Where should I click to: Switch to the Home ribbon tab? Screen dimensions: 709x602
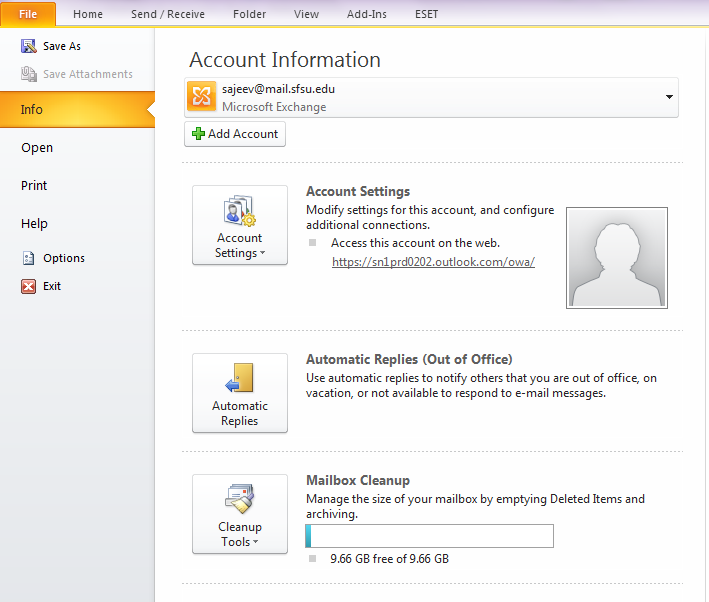88,14
